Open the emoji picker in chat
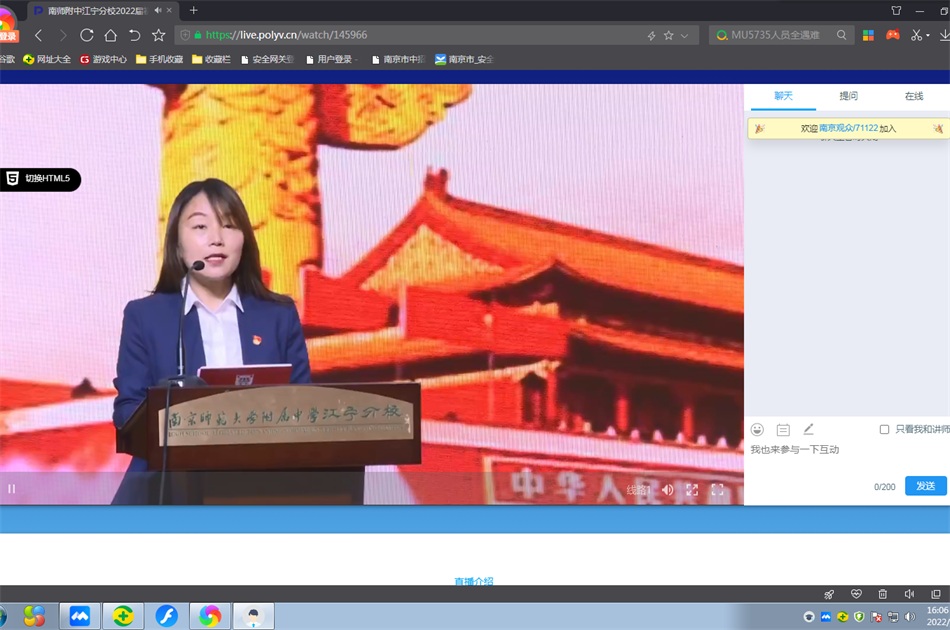950x630 pixels. [757, 429]
